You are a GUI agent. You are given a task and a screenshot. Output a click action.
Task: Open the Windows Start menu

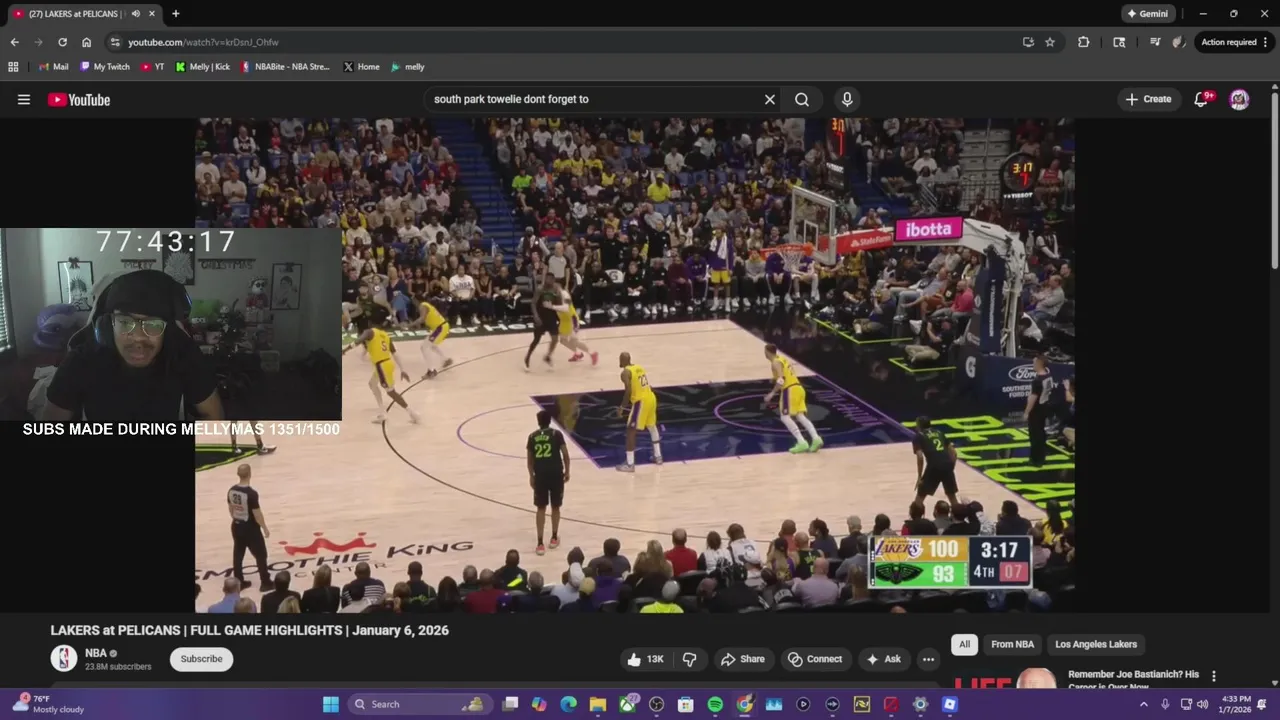pyautogui.click(x=331, y=704)
